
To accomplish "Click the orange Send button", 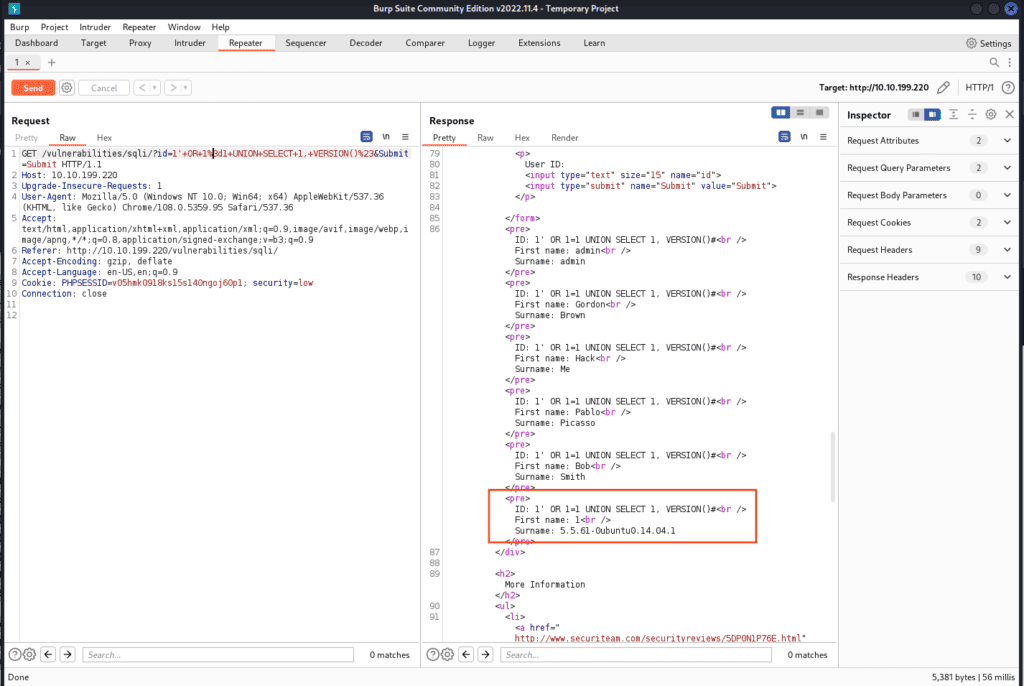I will (x=33, y=88).
